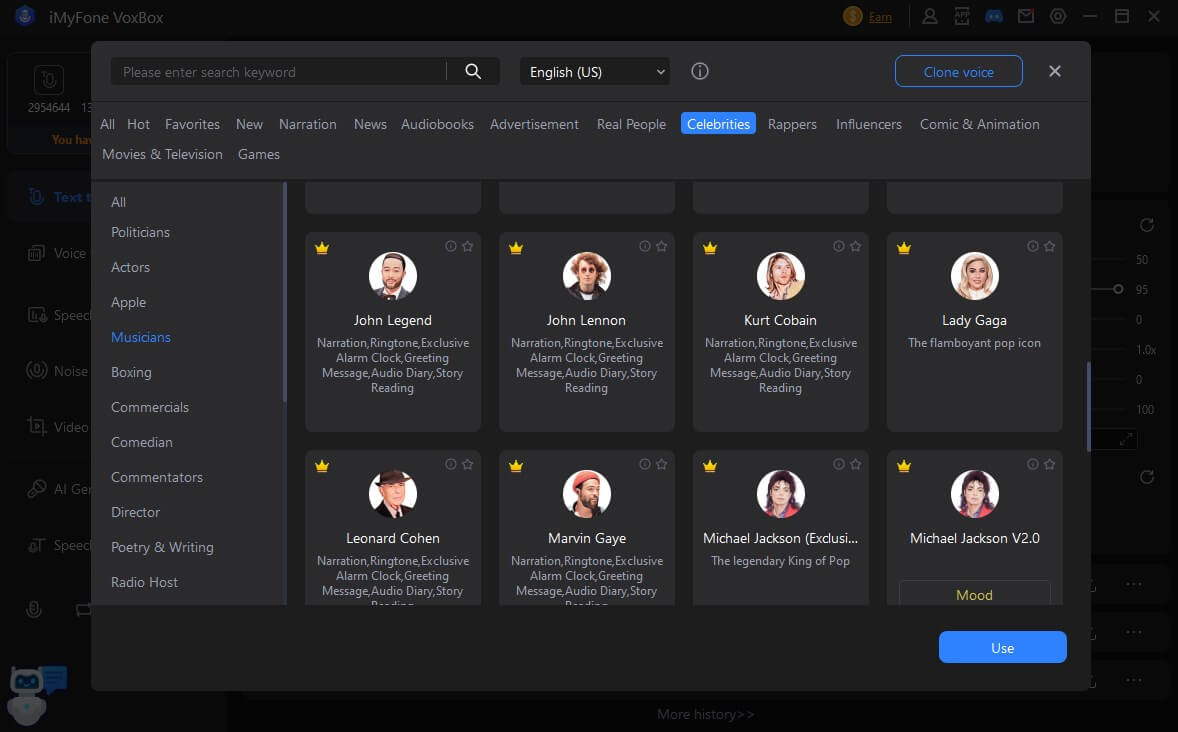Viewport: 1178px width, 732px height.
Task: Show Kurt Cobain voice info icon
Action: (838, 246)
